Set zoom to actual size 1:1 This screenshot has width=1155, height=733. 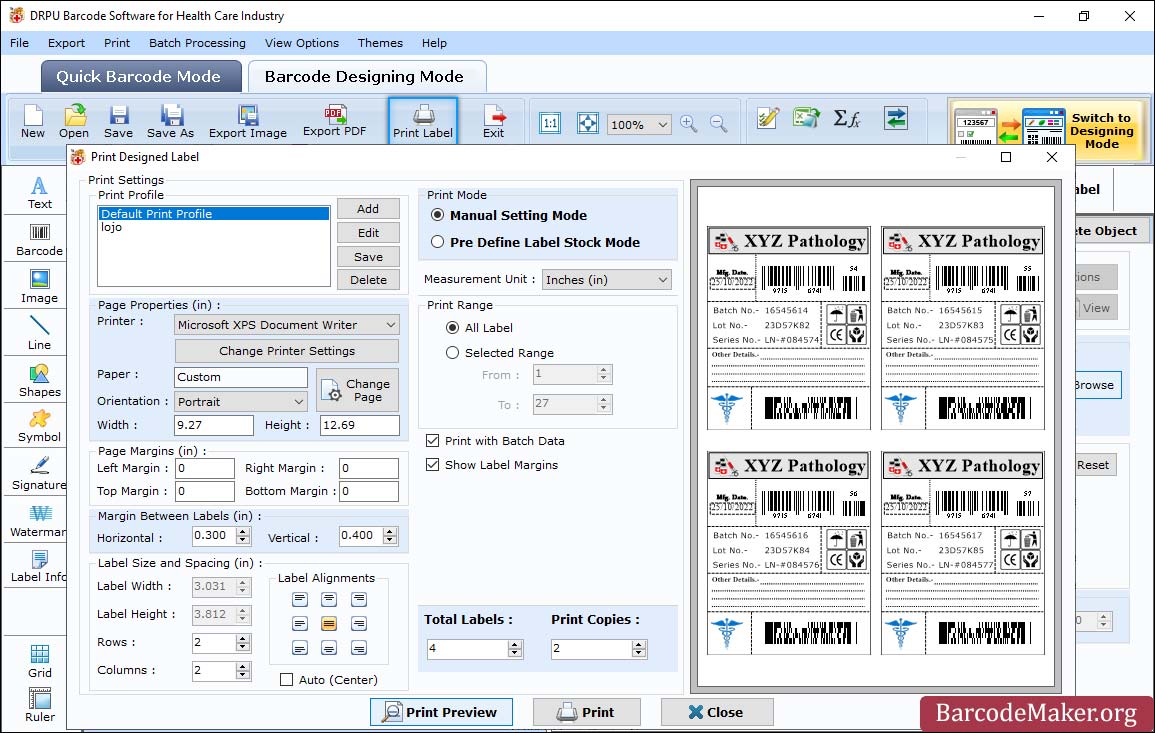550,123
